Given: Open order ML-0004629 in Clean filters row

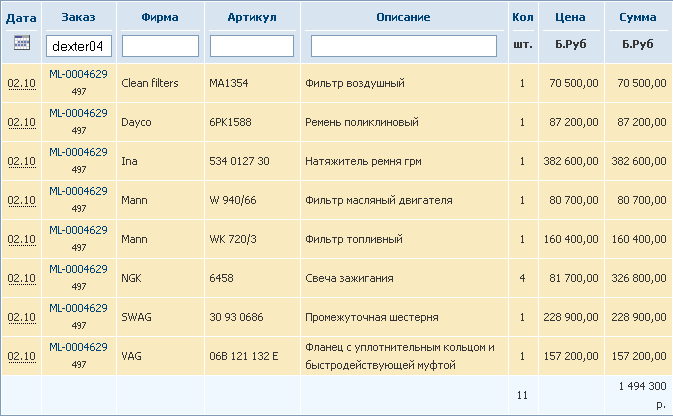Looking at the screenshot, I should coord(78,74).
